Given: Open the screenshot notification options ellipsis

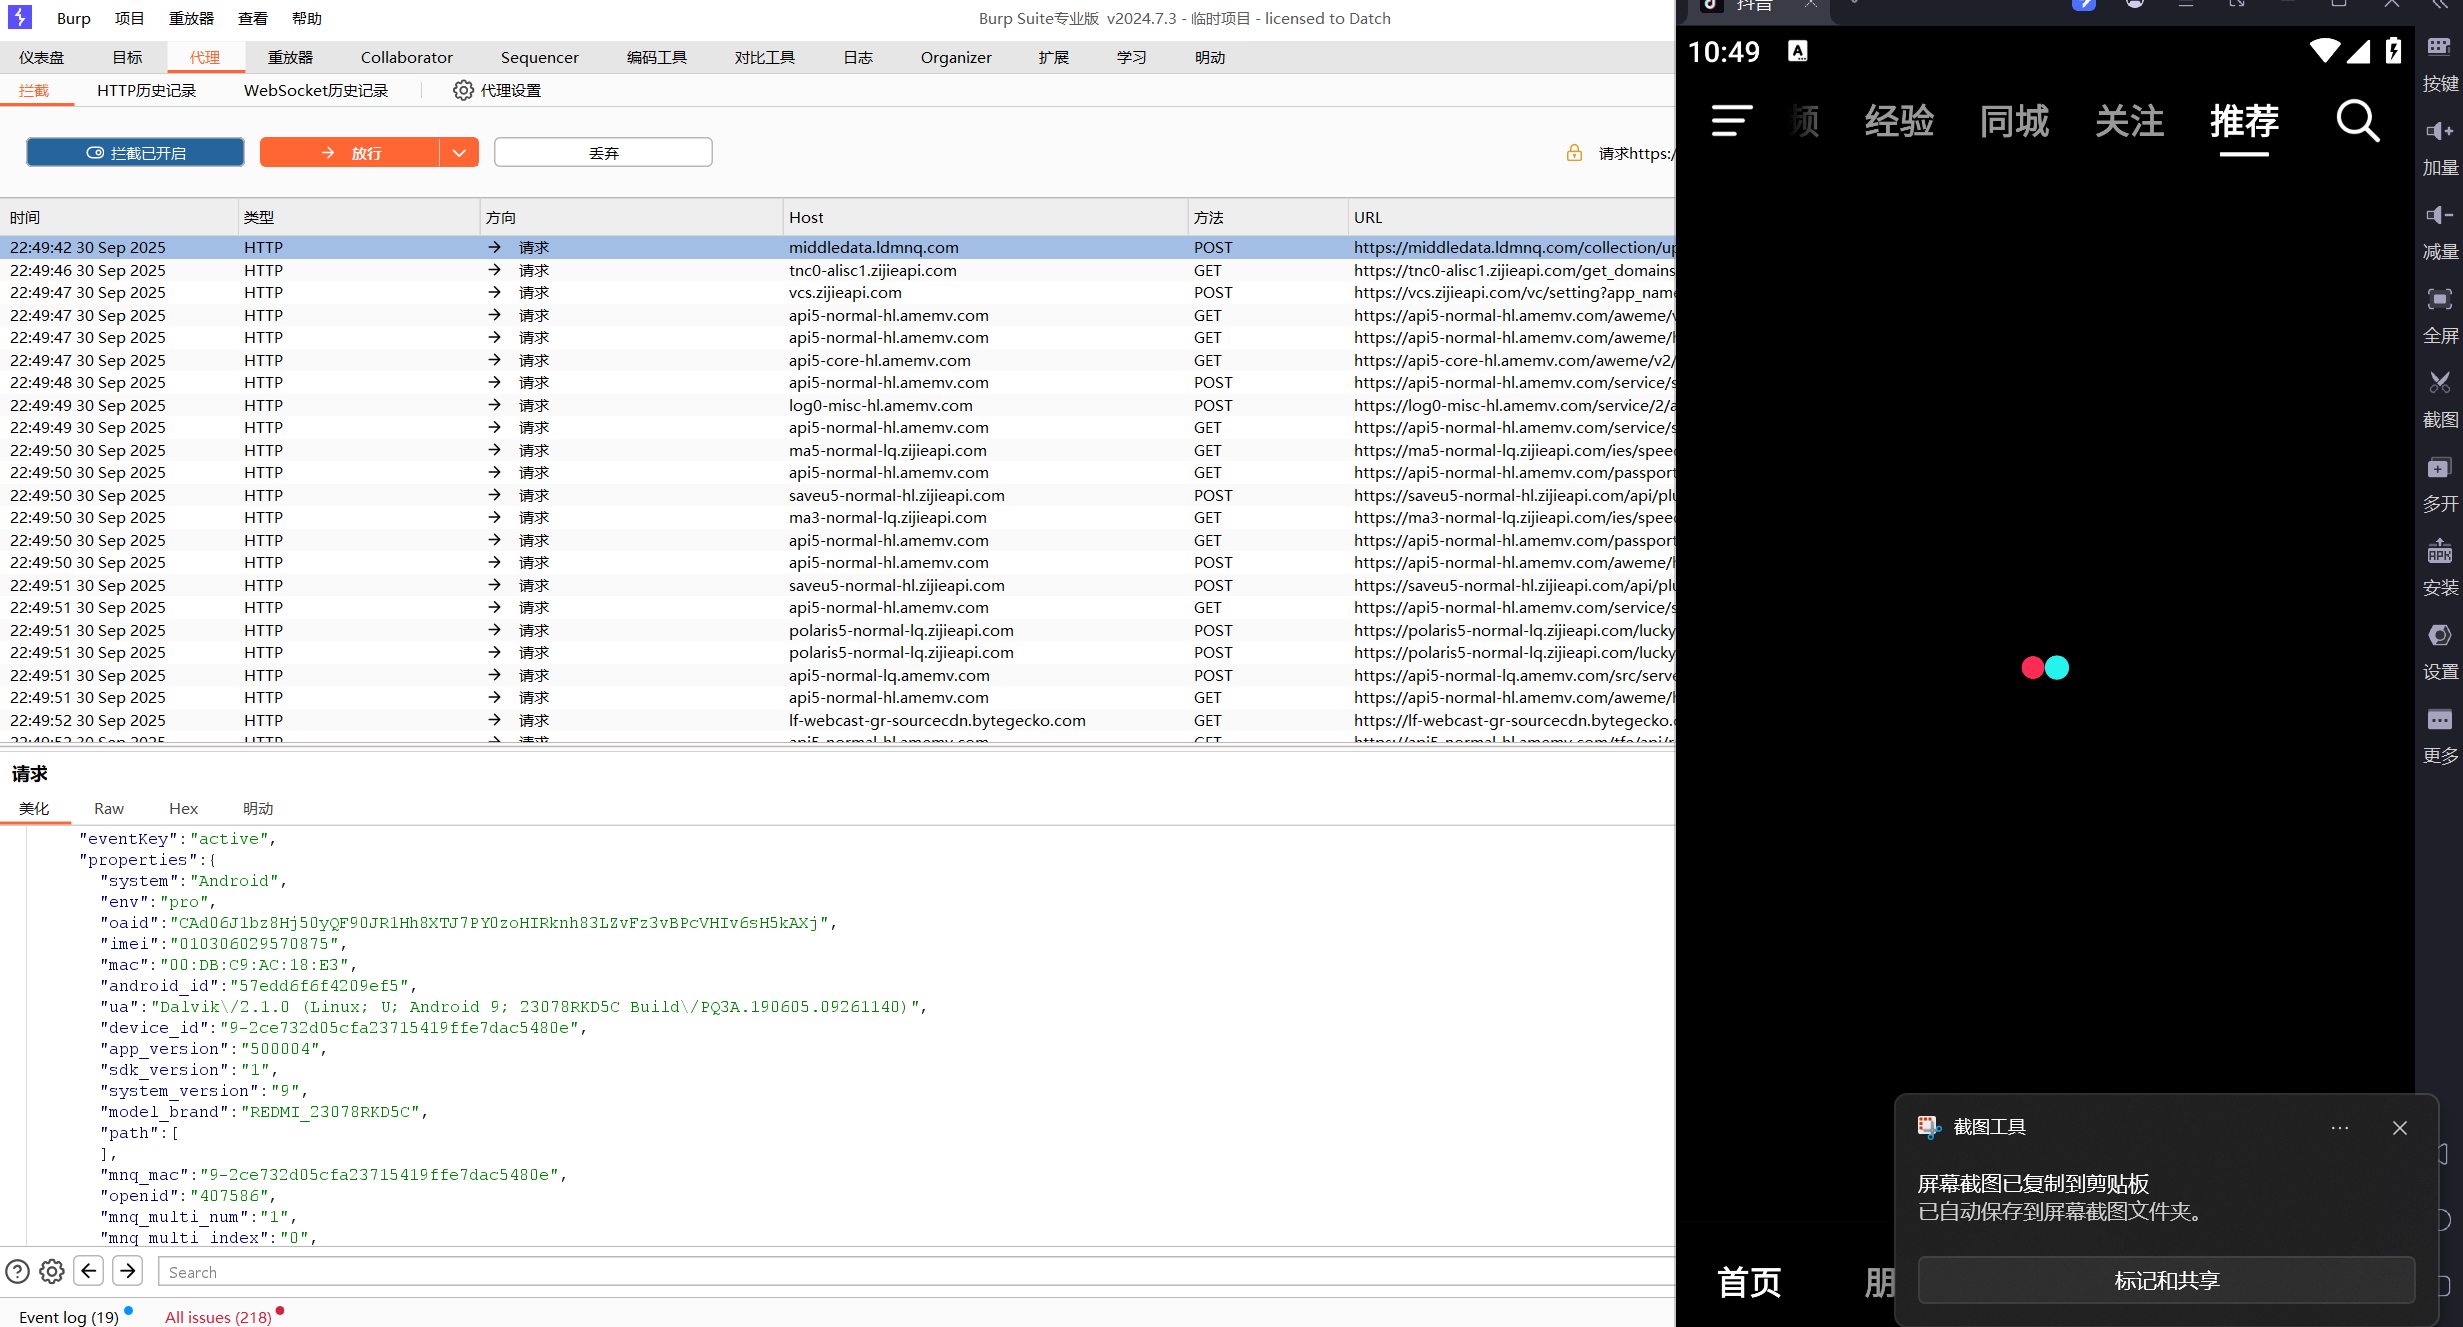Looking at the screenshot, I should click(2339, 1128).
